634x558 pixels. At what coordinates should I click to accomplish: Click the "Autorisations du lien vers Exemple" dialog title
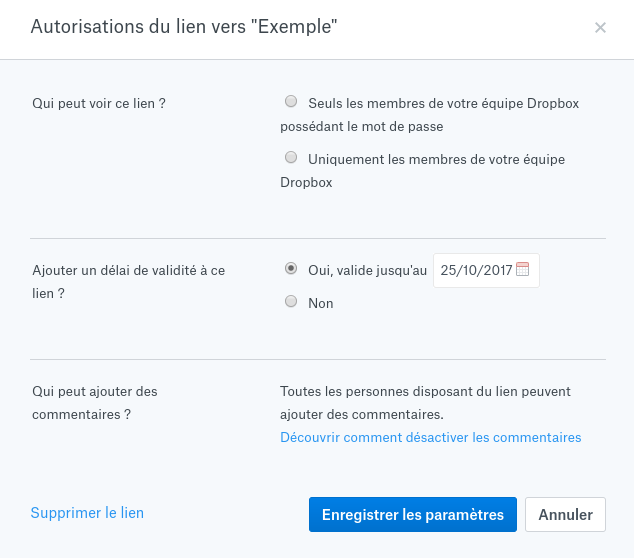[x=184, y=27]
